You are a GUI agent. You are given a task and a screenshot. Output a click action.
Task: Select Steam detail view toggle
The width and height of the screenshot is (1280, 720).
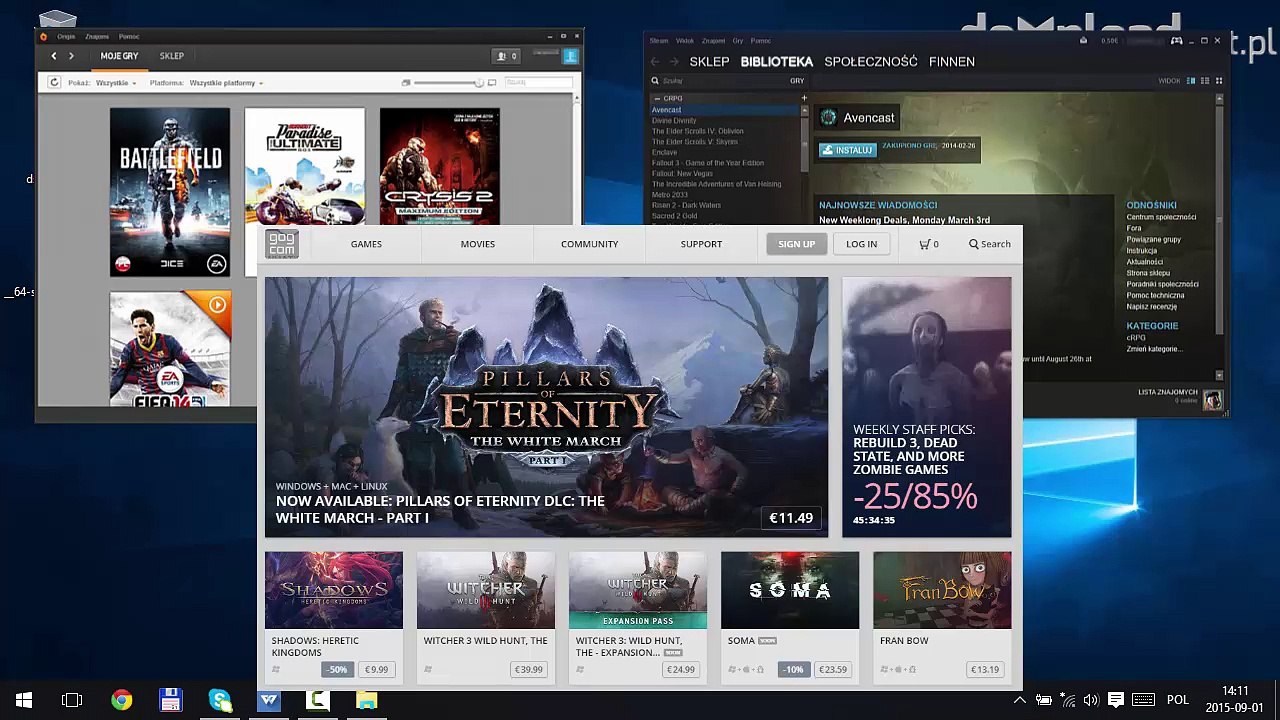1191,81
